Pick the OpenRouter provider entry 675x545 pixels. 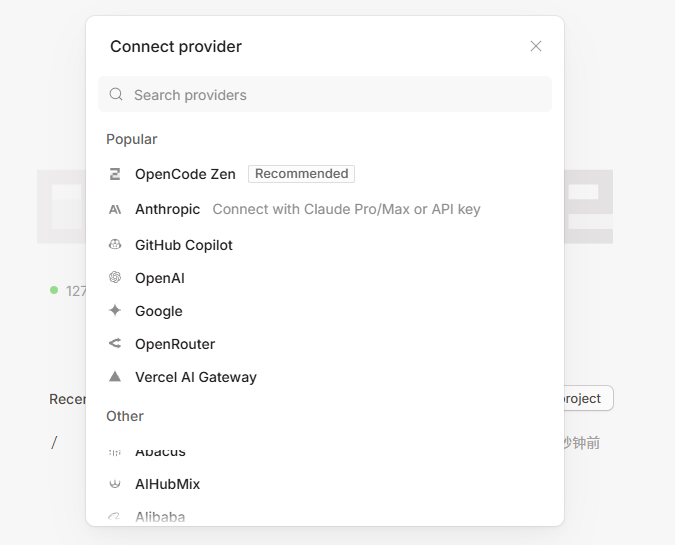coord(175,344)
